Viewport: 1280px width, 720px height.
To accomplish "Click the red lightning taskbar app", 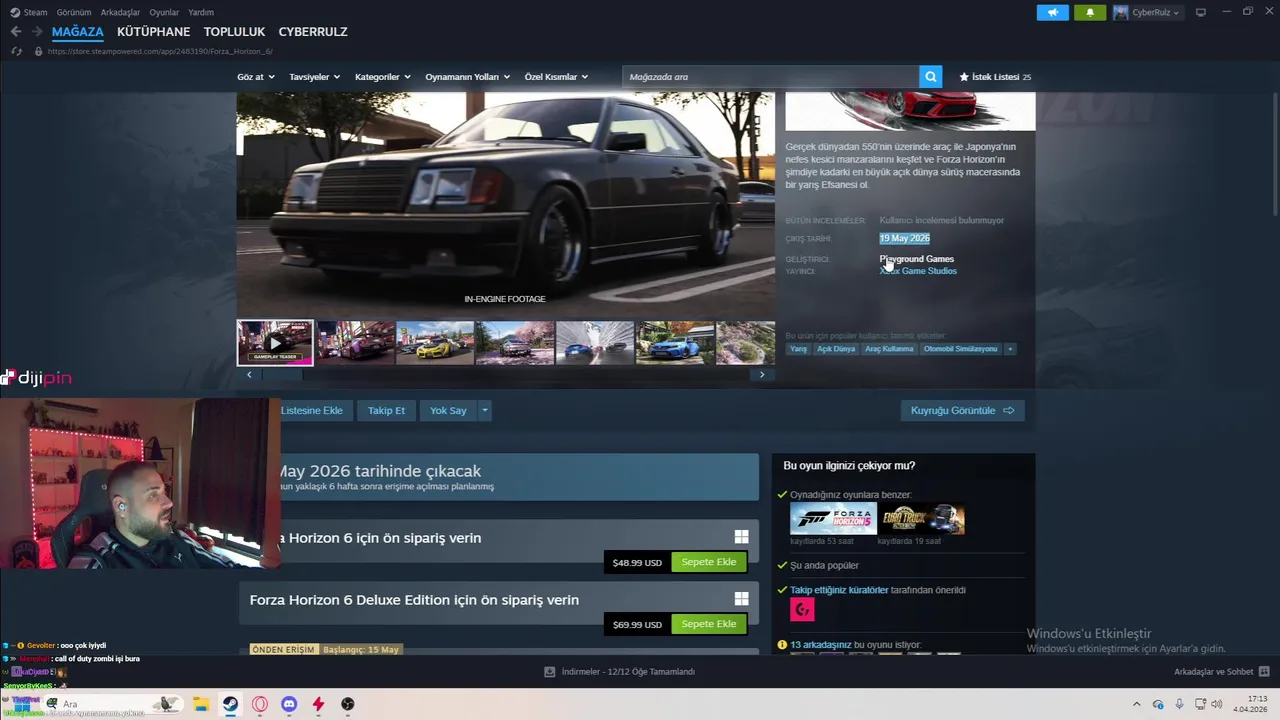I will tap(318, 704).
